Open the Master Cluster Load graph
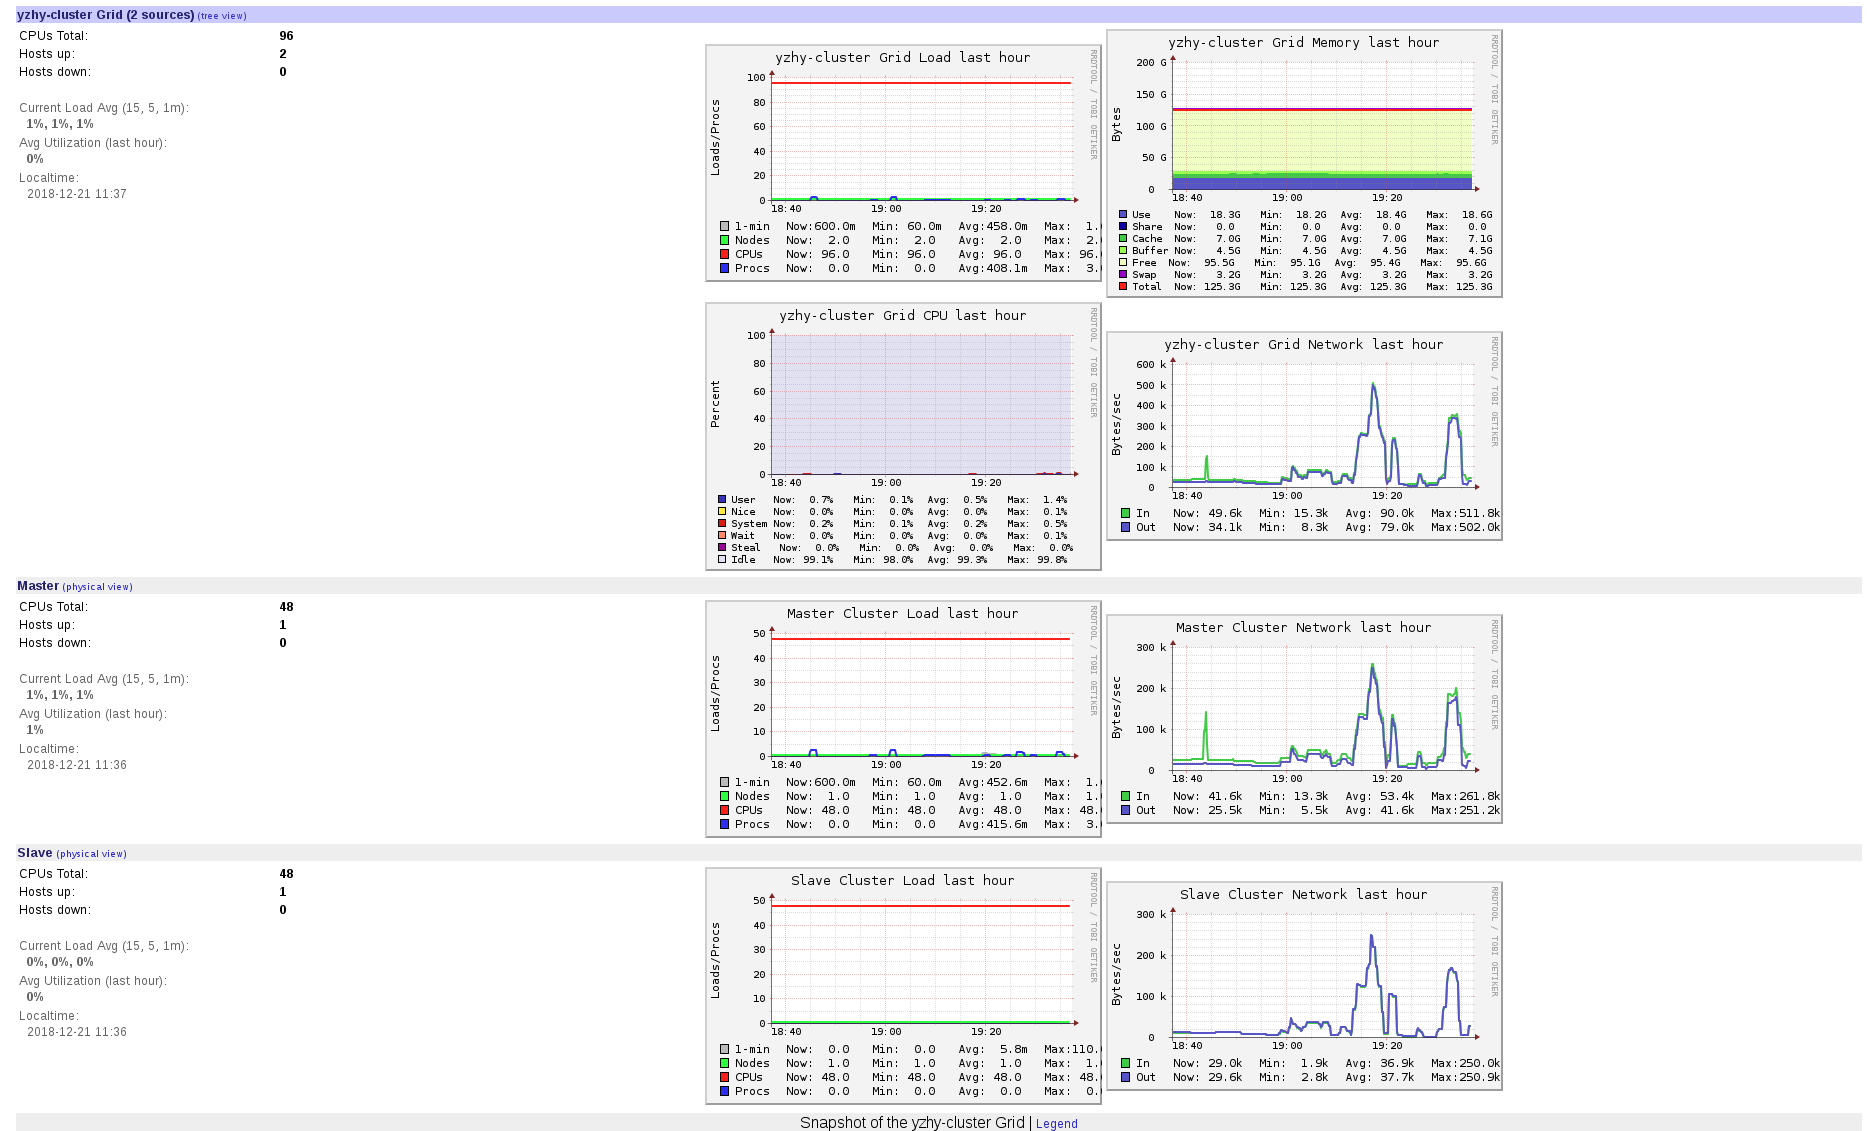The height and width of the screenshot is (1131, 1870). [903, 719]
